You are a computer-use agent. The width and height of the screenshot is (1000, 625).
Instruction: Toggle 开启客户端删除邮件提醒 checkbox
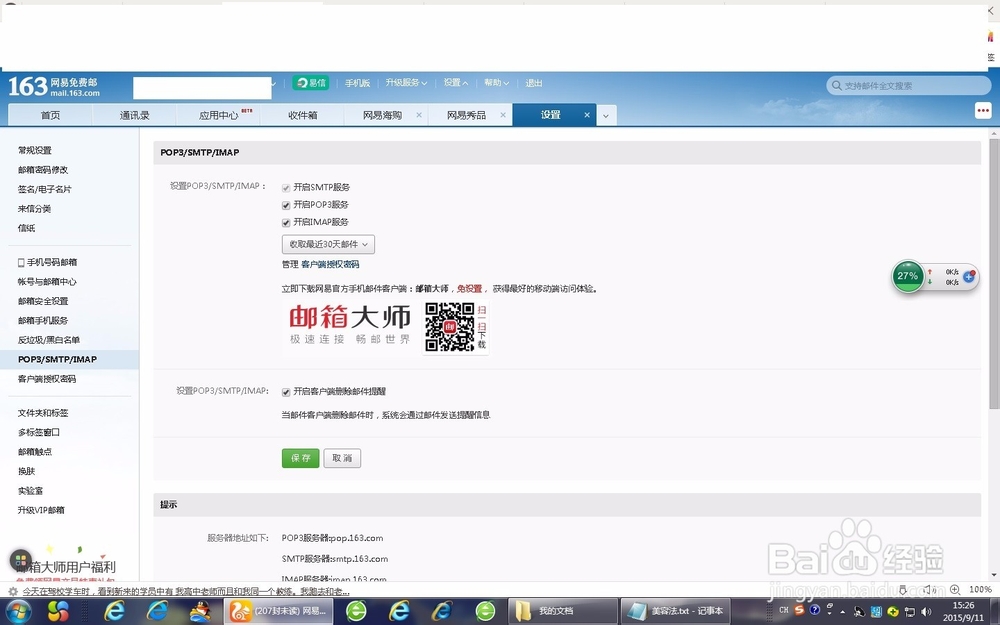click(286, 392)
